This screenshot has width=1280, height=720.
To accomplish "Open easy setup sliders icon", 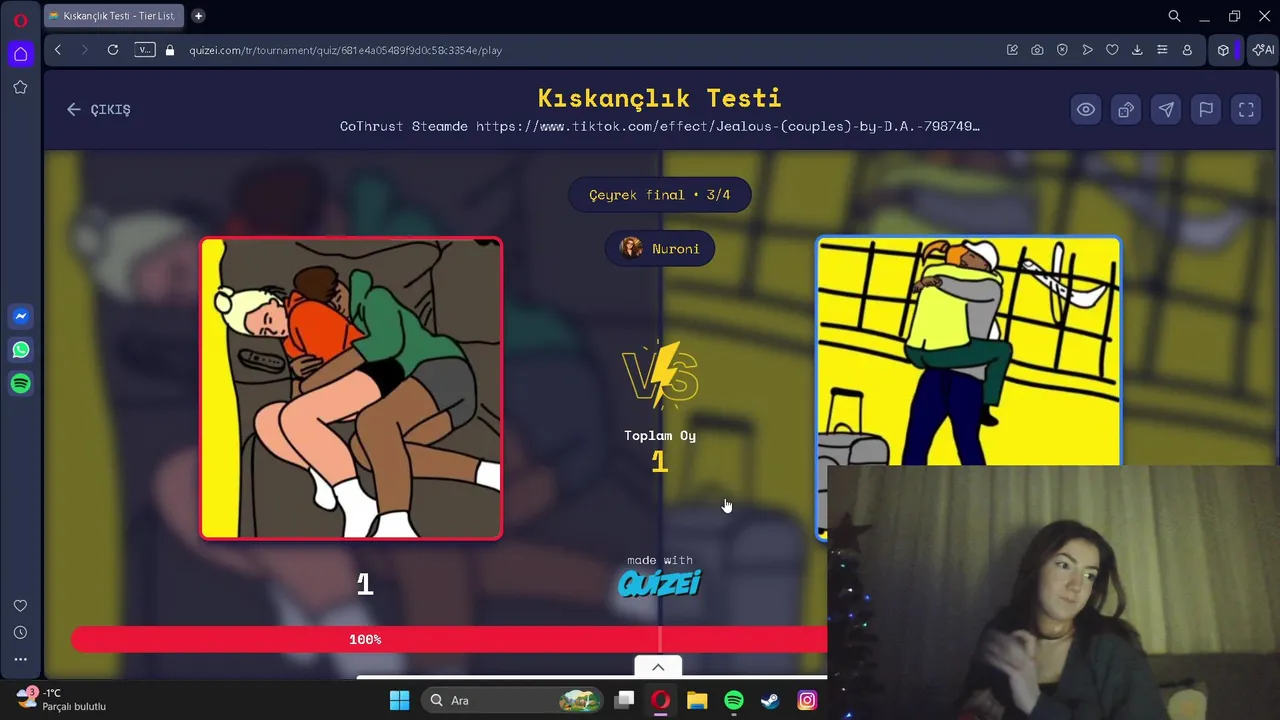I will pyautogui.click(x=1162, y=50).
